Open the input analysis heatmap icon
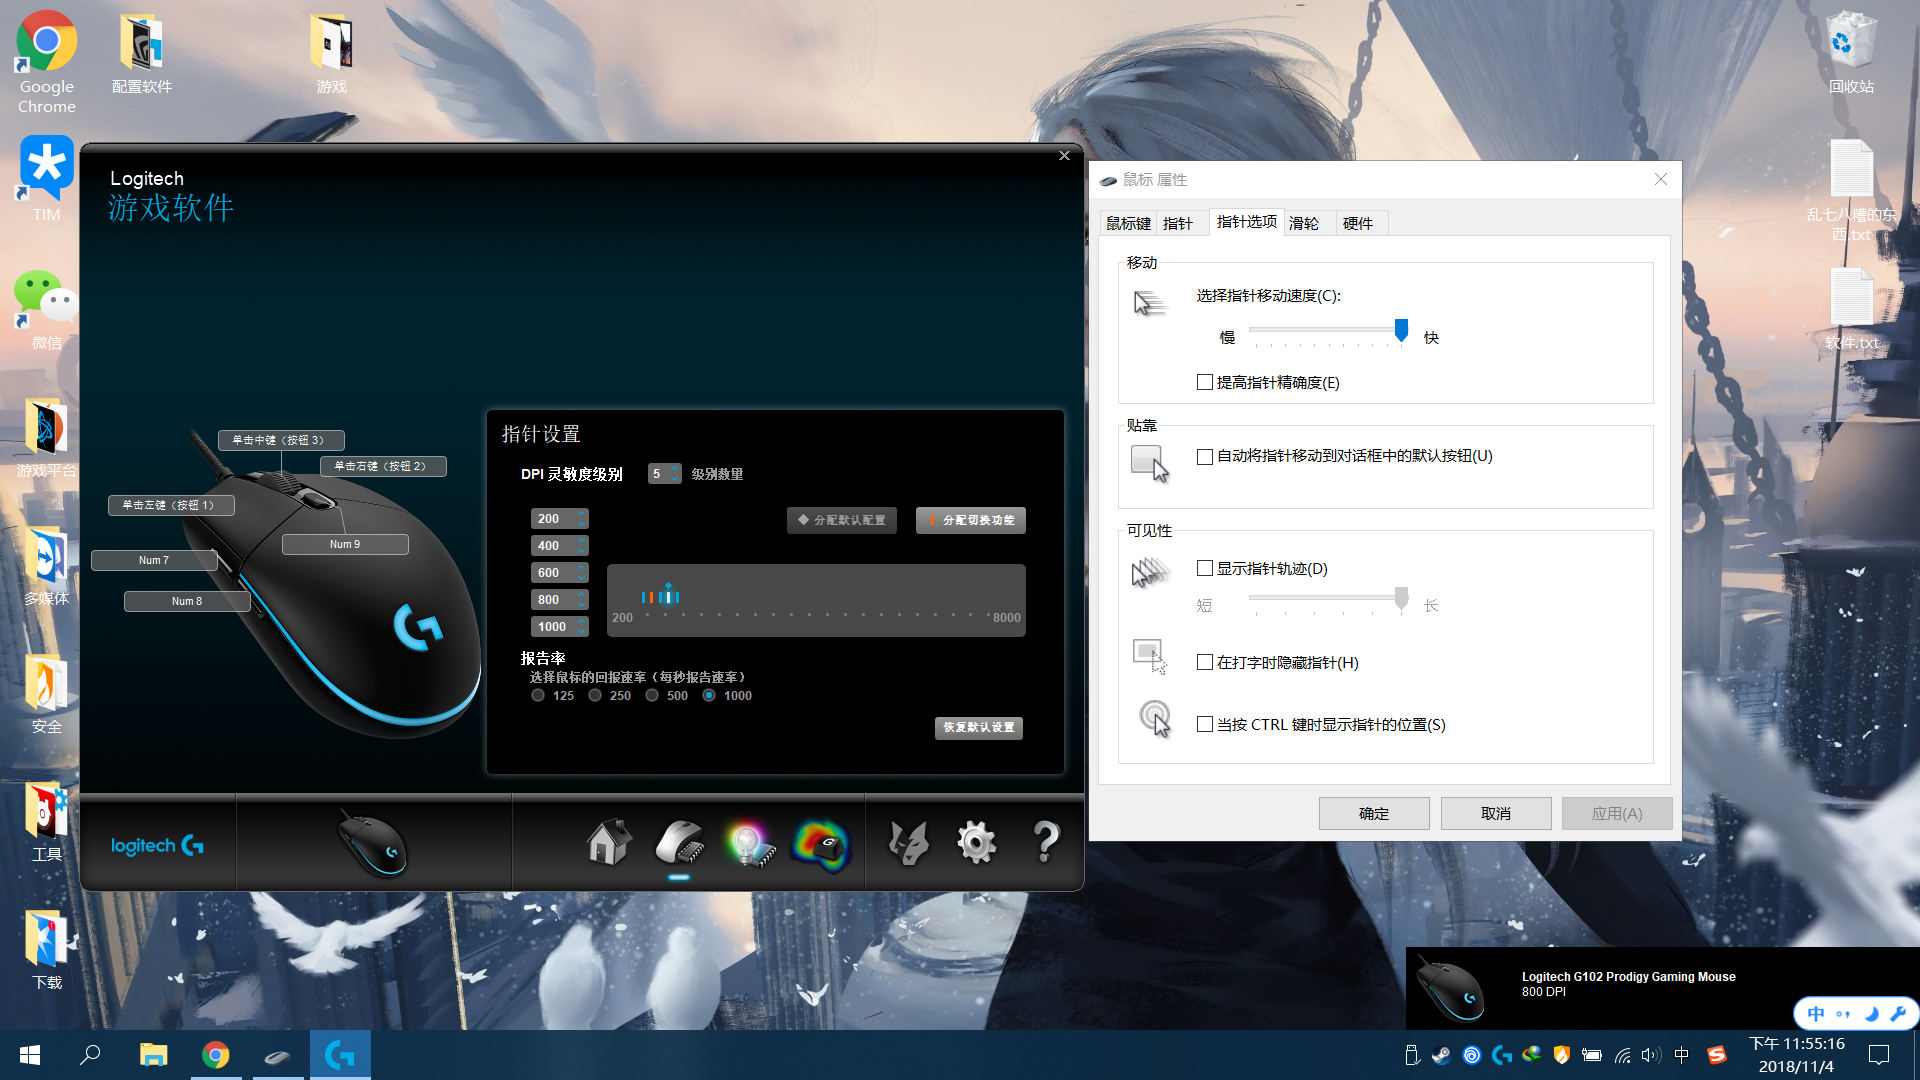This screenshot has height=1080, width=1920. tap(821, 845)
